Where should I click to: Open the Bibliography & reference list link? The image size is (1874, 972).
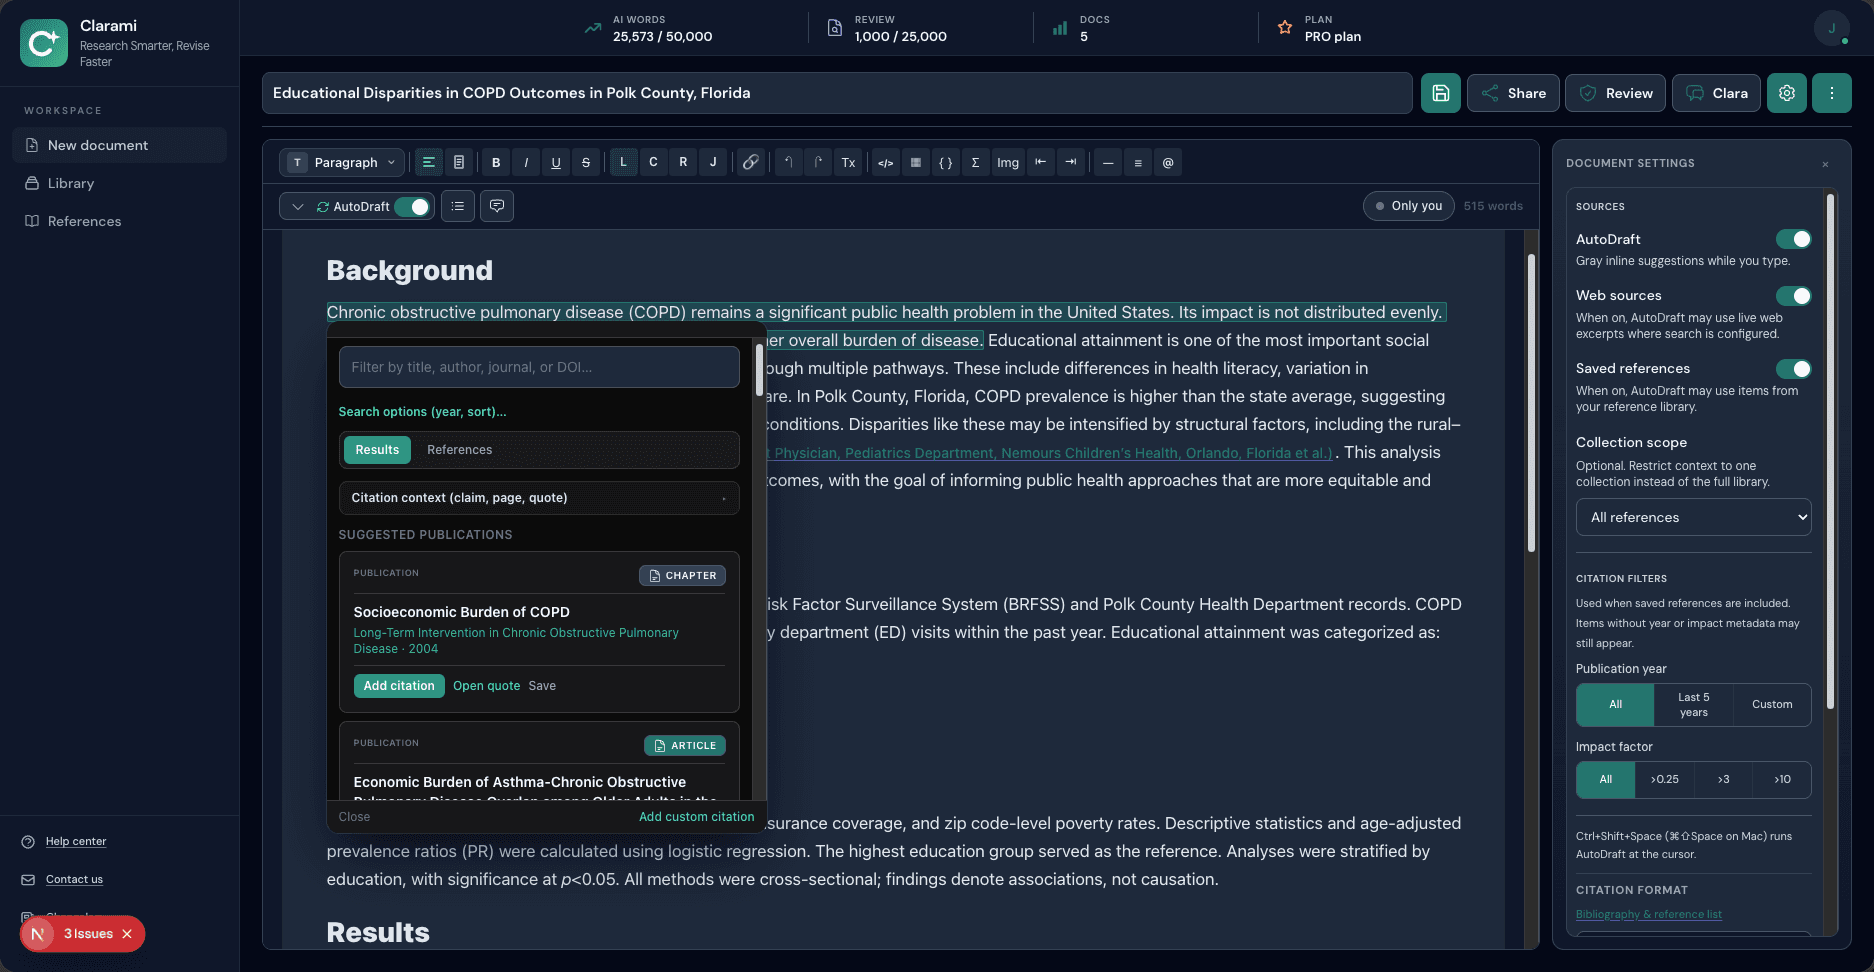coord(1649,913)
